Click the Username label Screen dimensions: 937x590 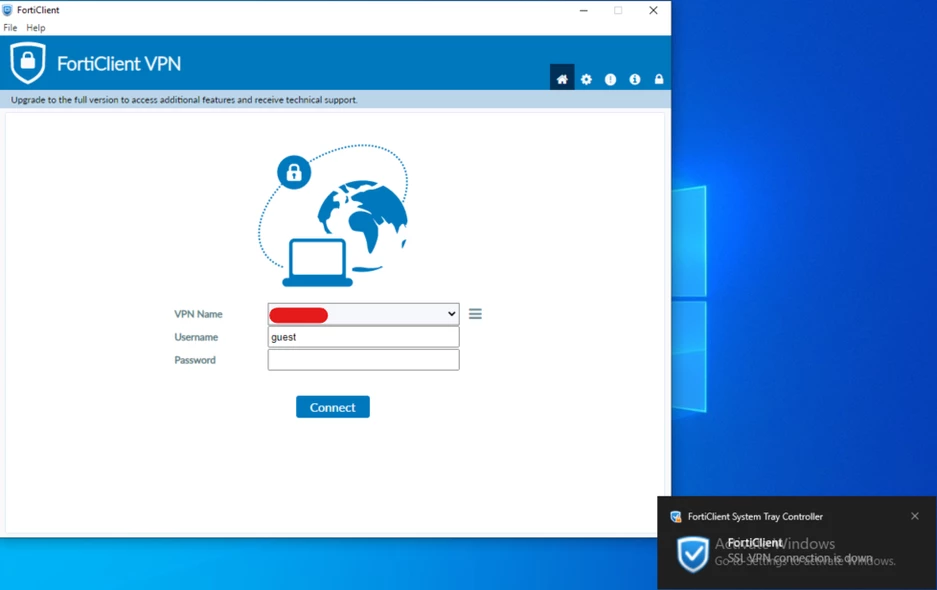click(x=196, y=337)
